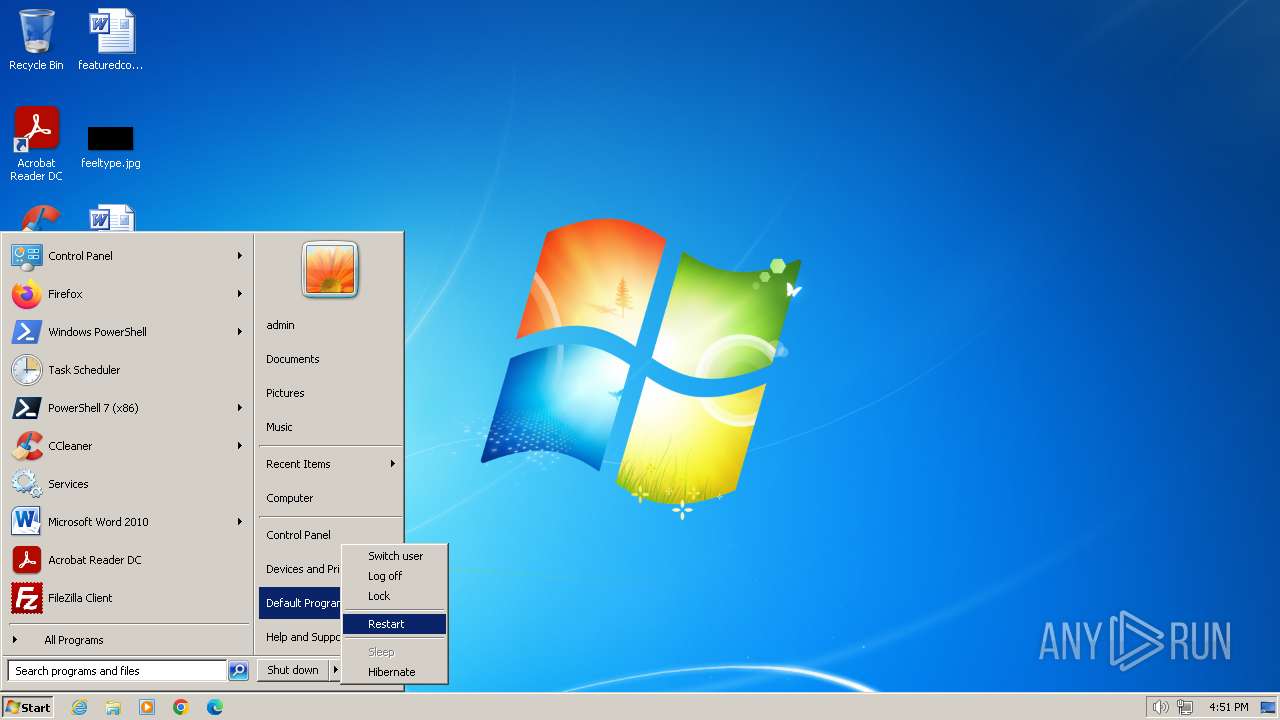Launch Microsoft Edge from taskbar
Screen dimensions: 1280x720
tap(215, 707)
